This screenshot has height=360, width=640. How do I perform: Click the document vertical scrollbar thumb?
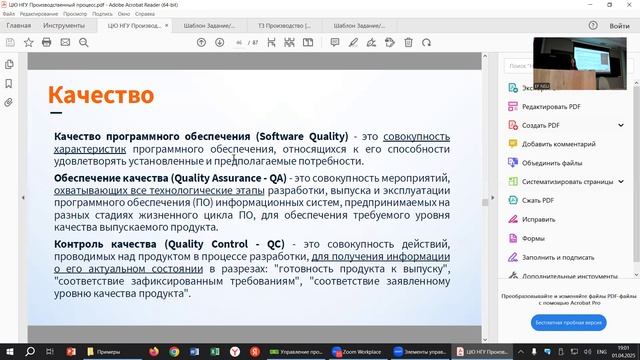coord(485,202)
